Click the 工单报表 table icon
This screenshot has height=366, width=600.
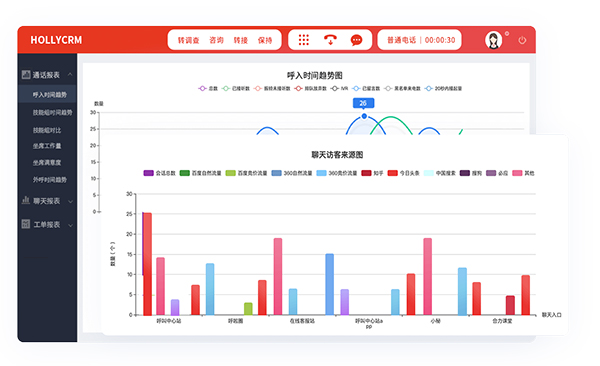point(26,224)
